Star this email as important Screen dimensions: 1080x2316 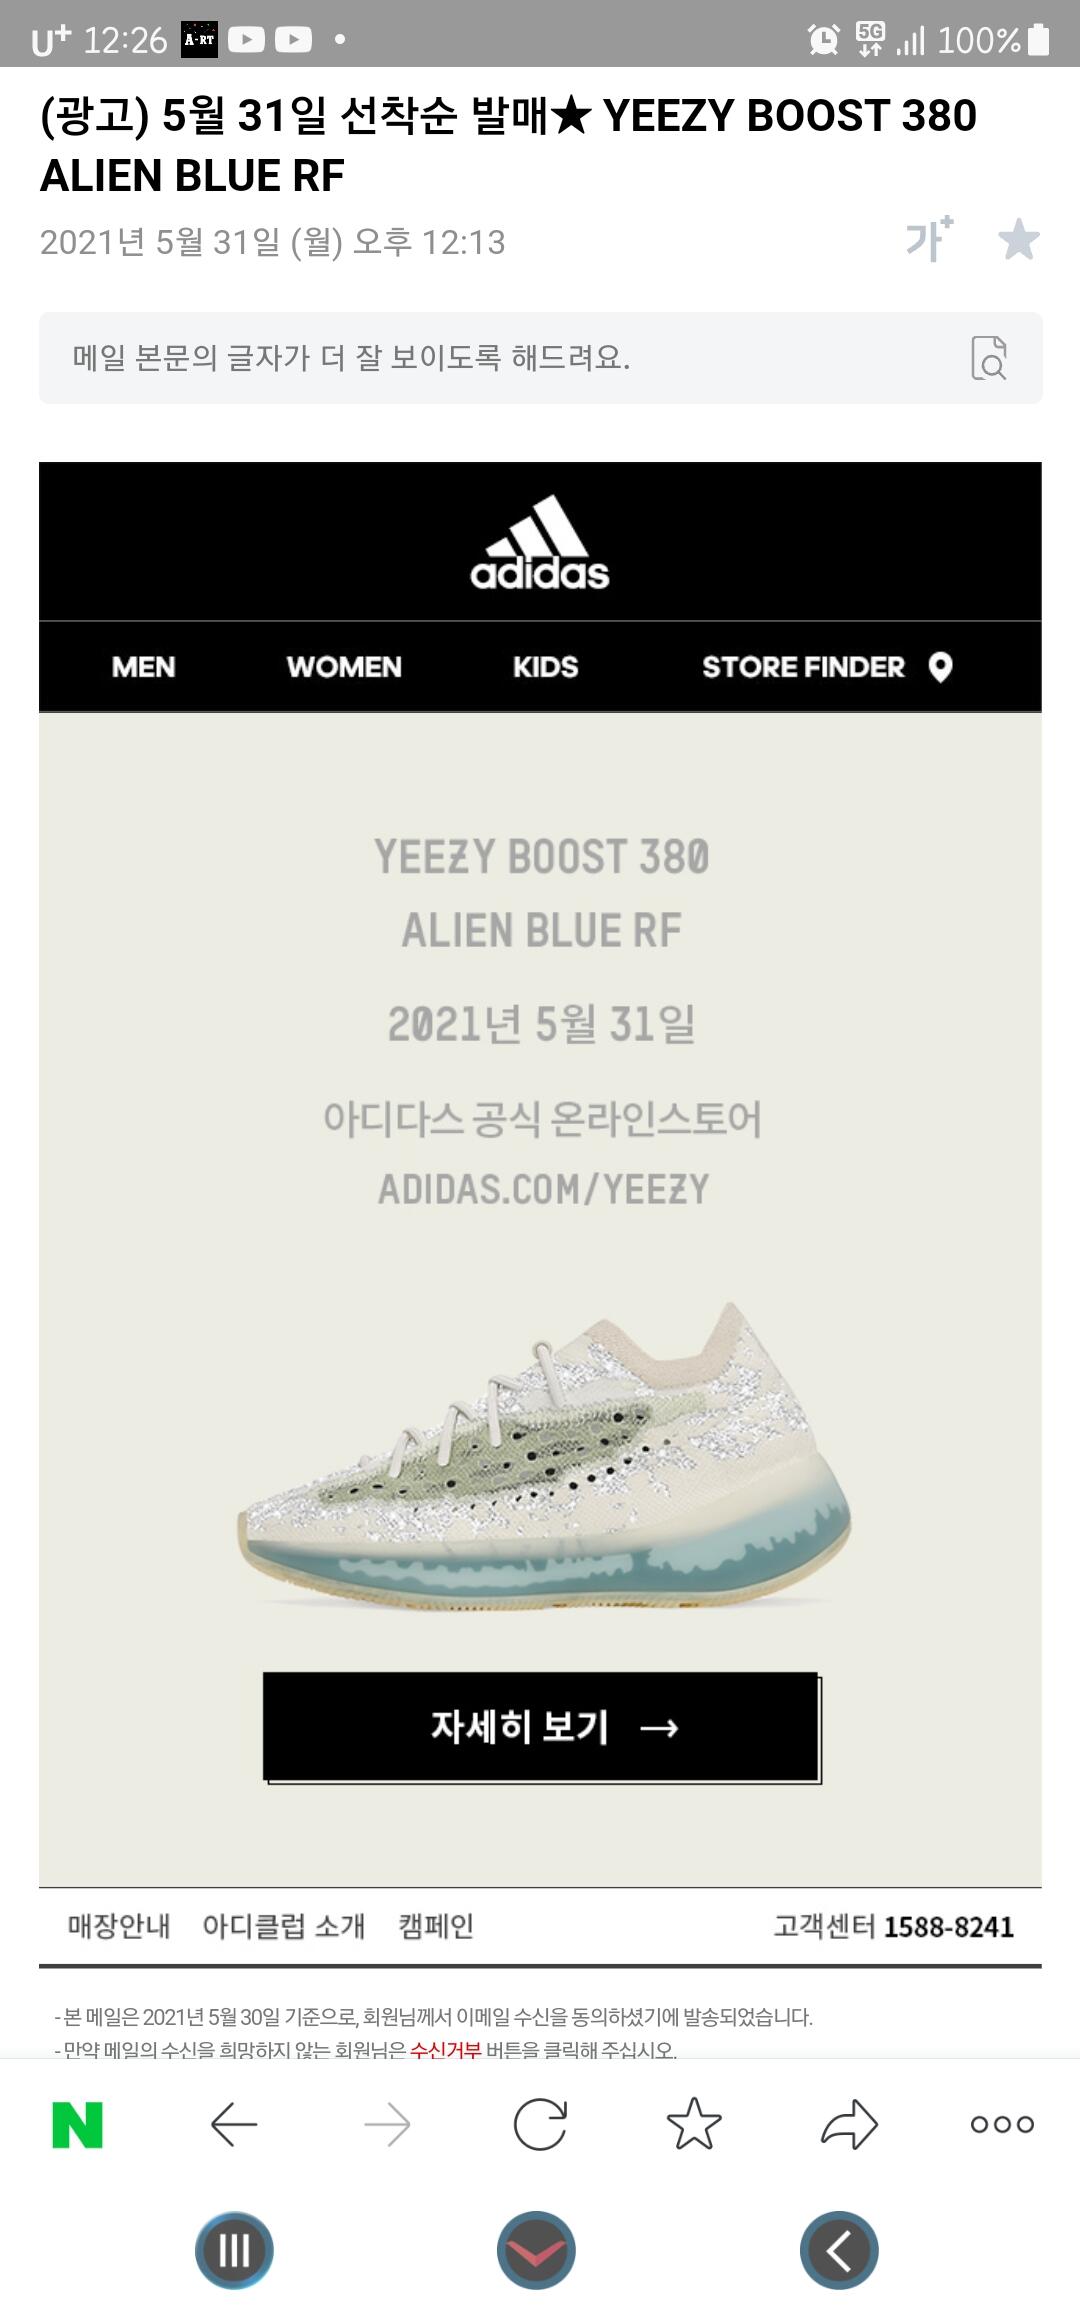coord(1019,240)
